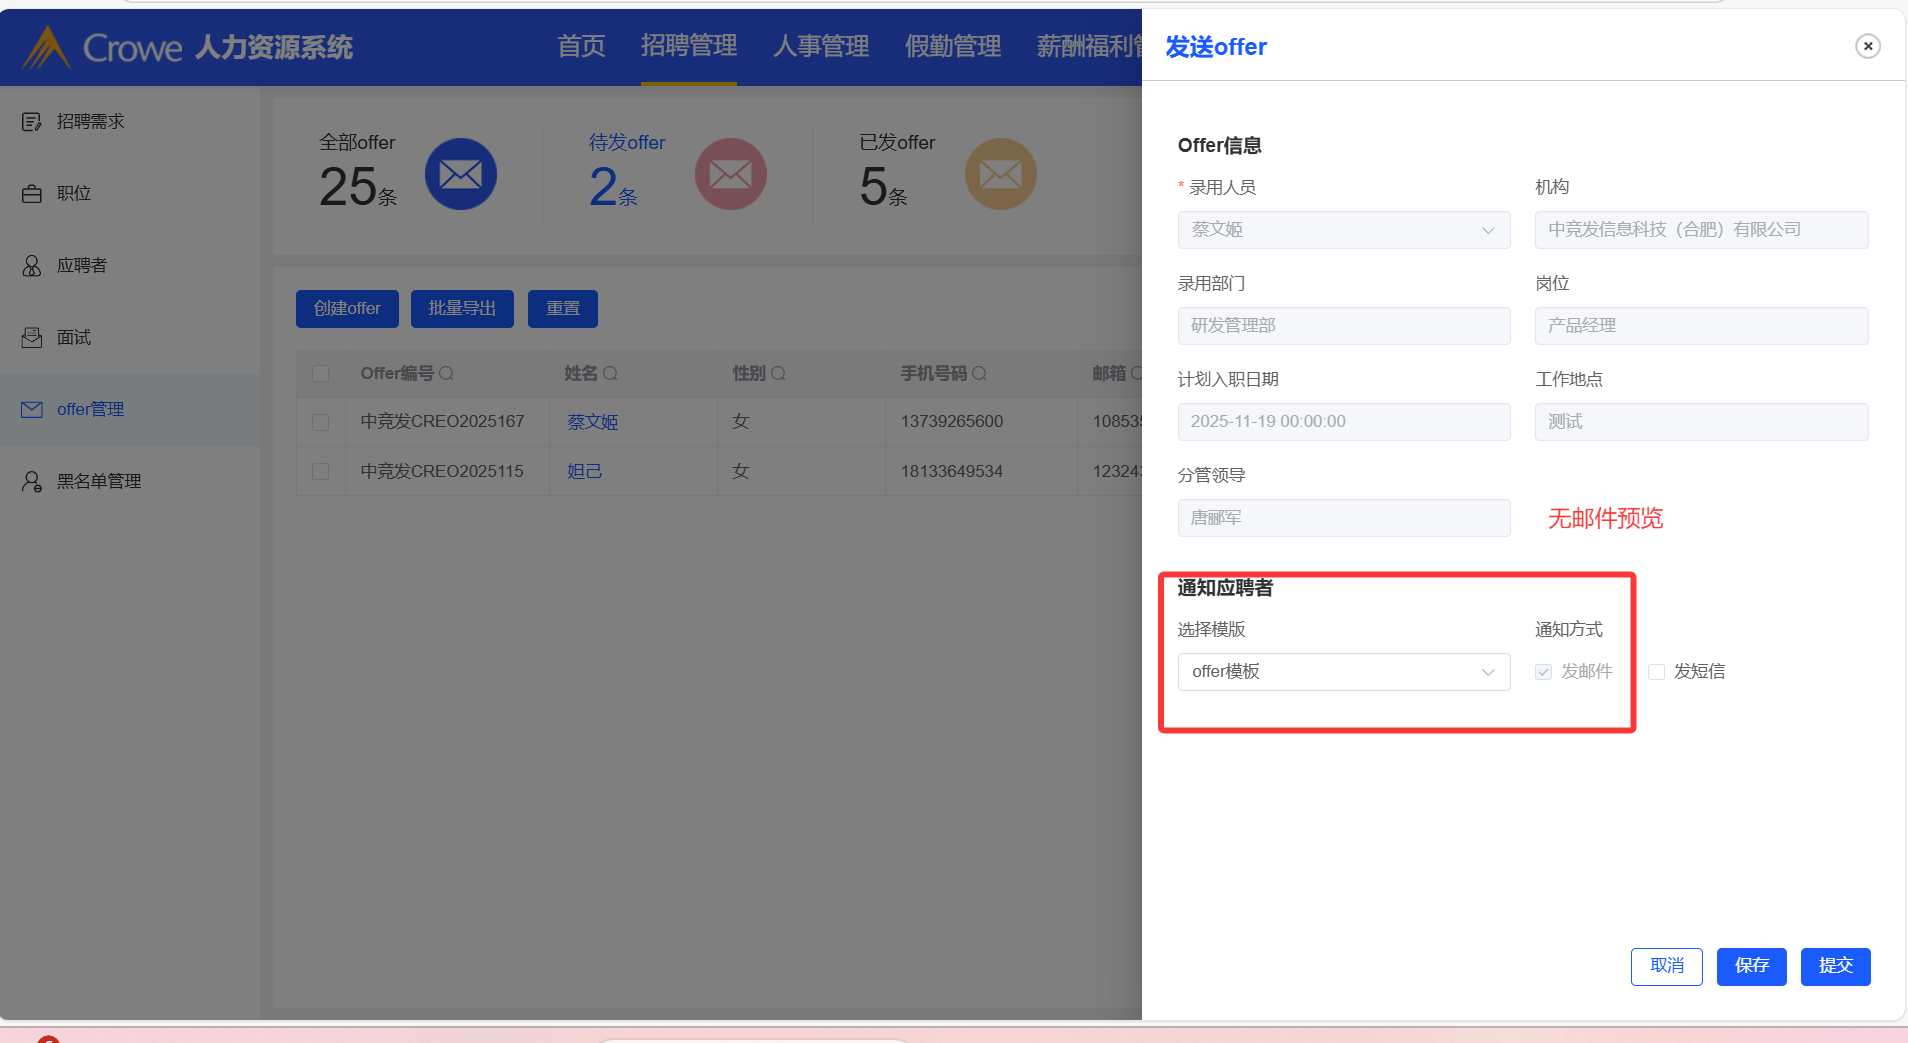Click the search icon beside 手机号码 header
1908x1043 pixels.
[x=980, y=374]
